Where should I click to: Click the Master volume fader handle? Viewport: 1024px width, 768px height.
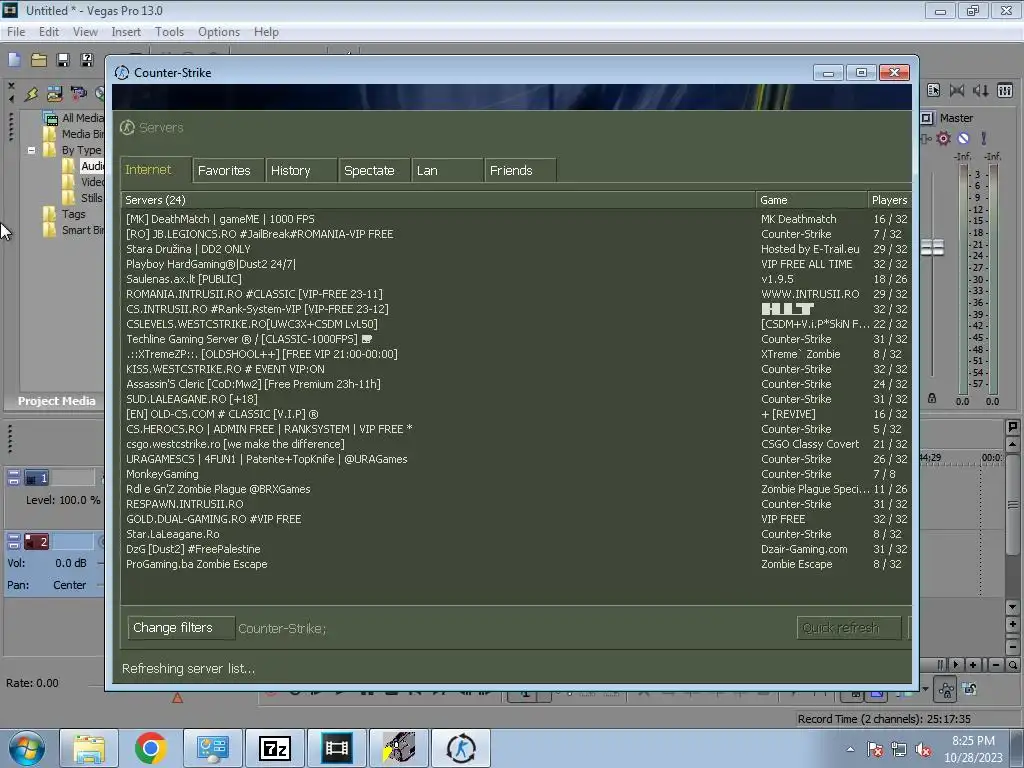coord(933,248)
